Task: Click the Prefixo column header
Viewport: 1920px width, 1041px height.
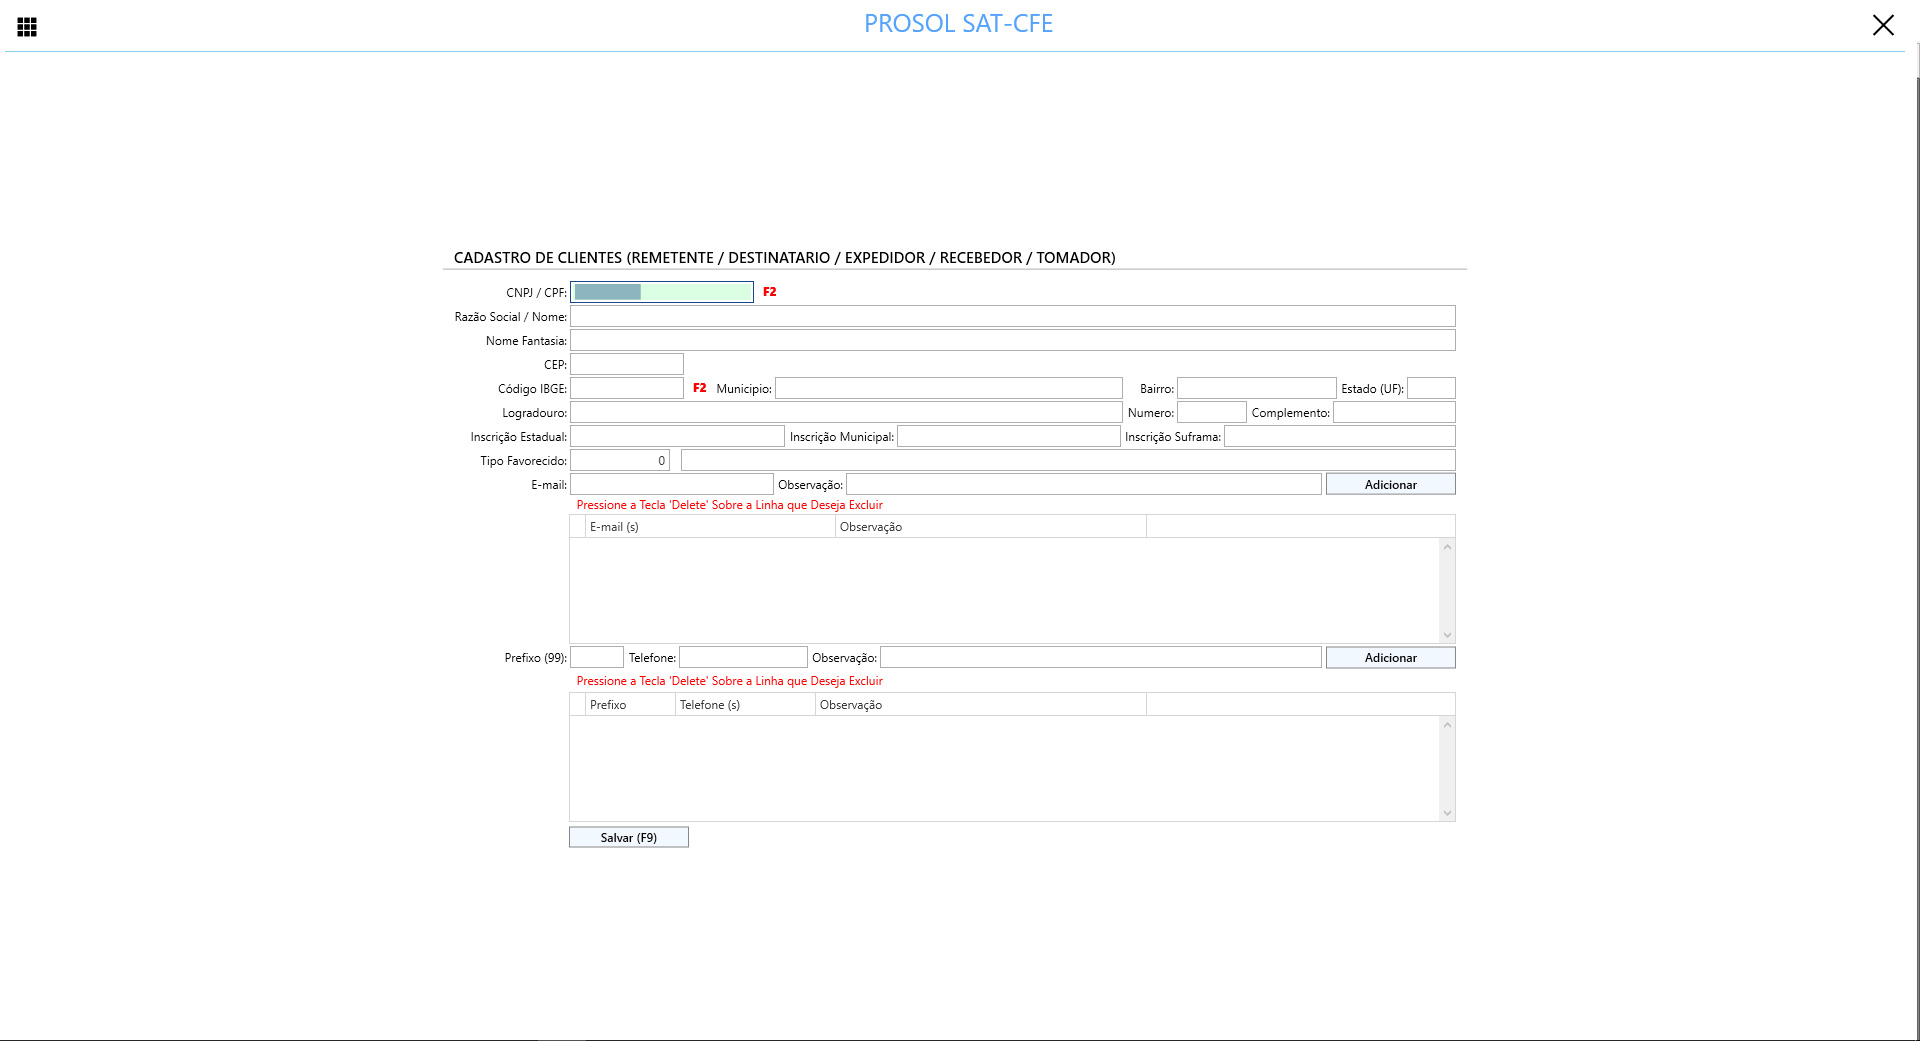Action: pos(630,705)
